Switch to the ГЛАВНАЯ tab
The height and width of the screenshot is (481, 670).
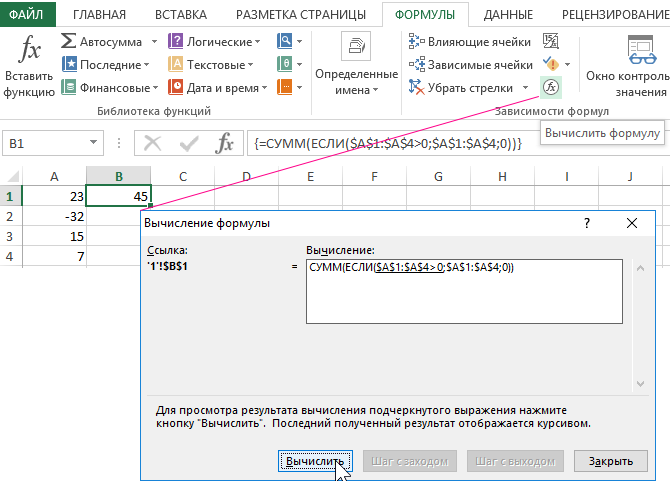pyautogui.click(x=99, y=15)
